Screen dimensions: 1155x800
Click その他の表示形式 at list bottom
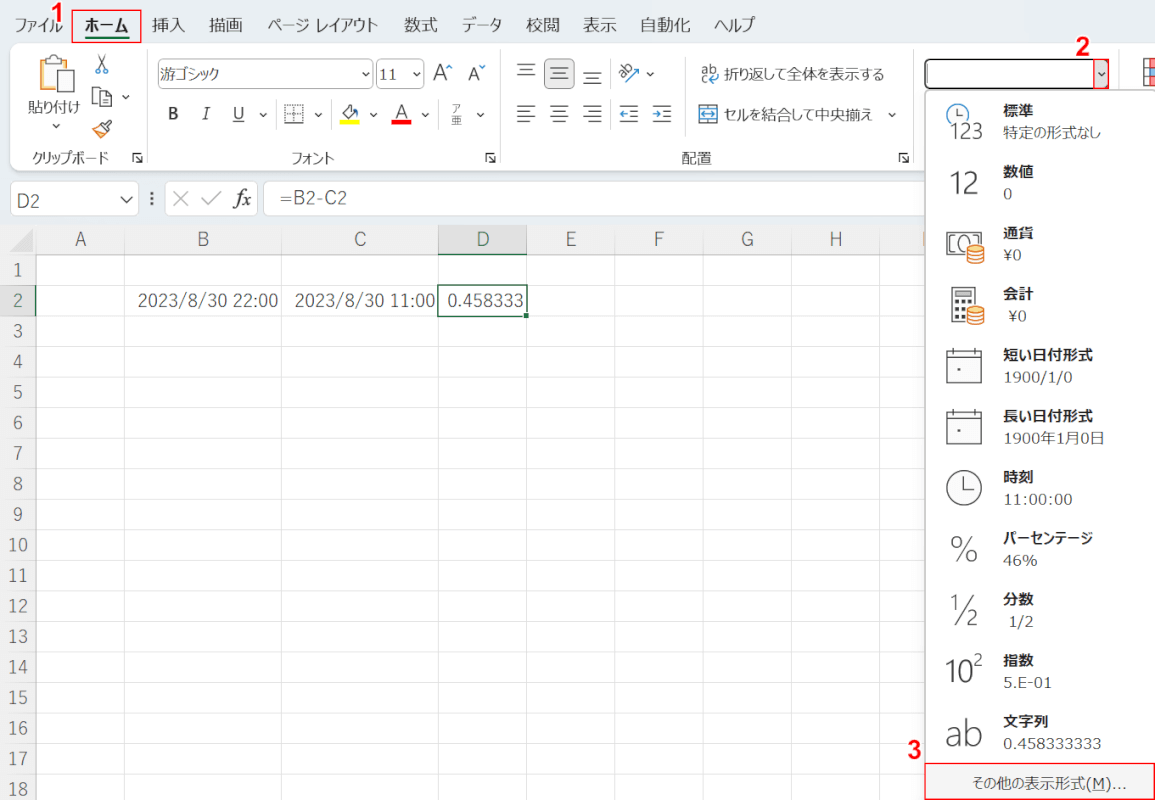(x=1040, y=783)
